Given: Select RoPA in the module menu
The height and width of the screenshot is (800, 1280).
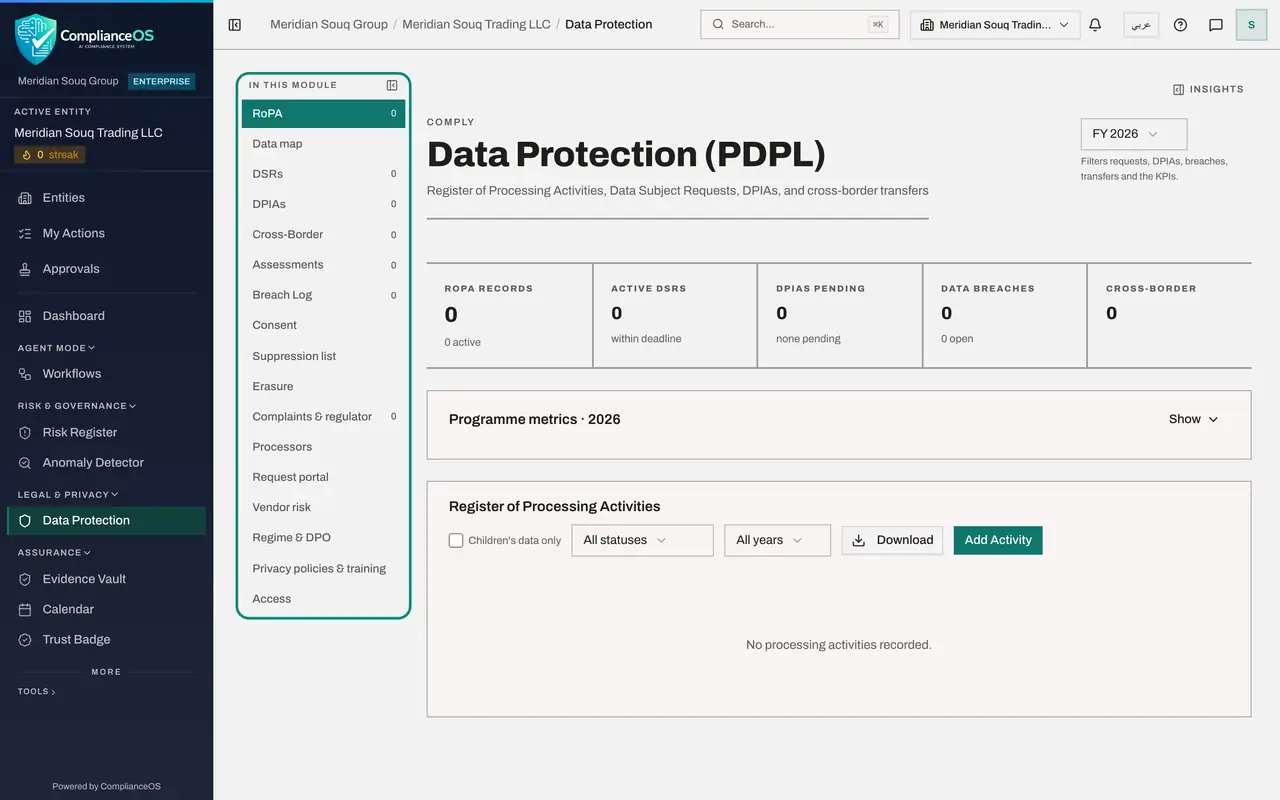Looking at the screenshot, I should coord(323,113).
